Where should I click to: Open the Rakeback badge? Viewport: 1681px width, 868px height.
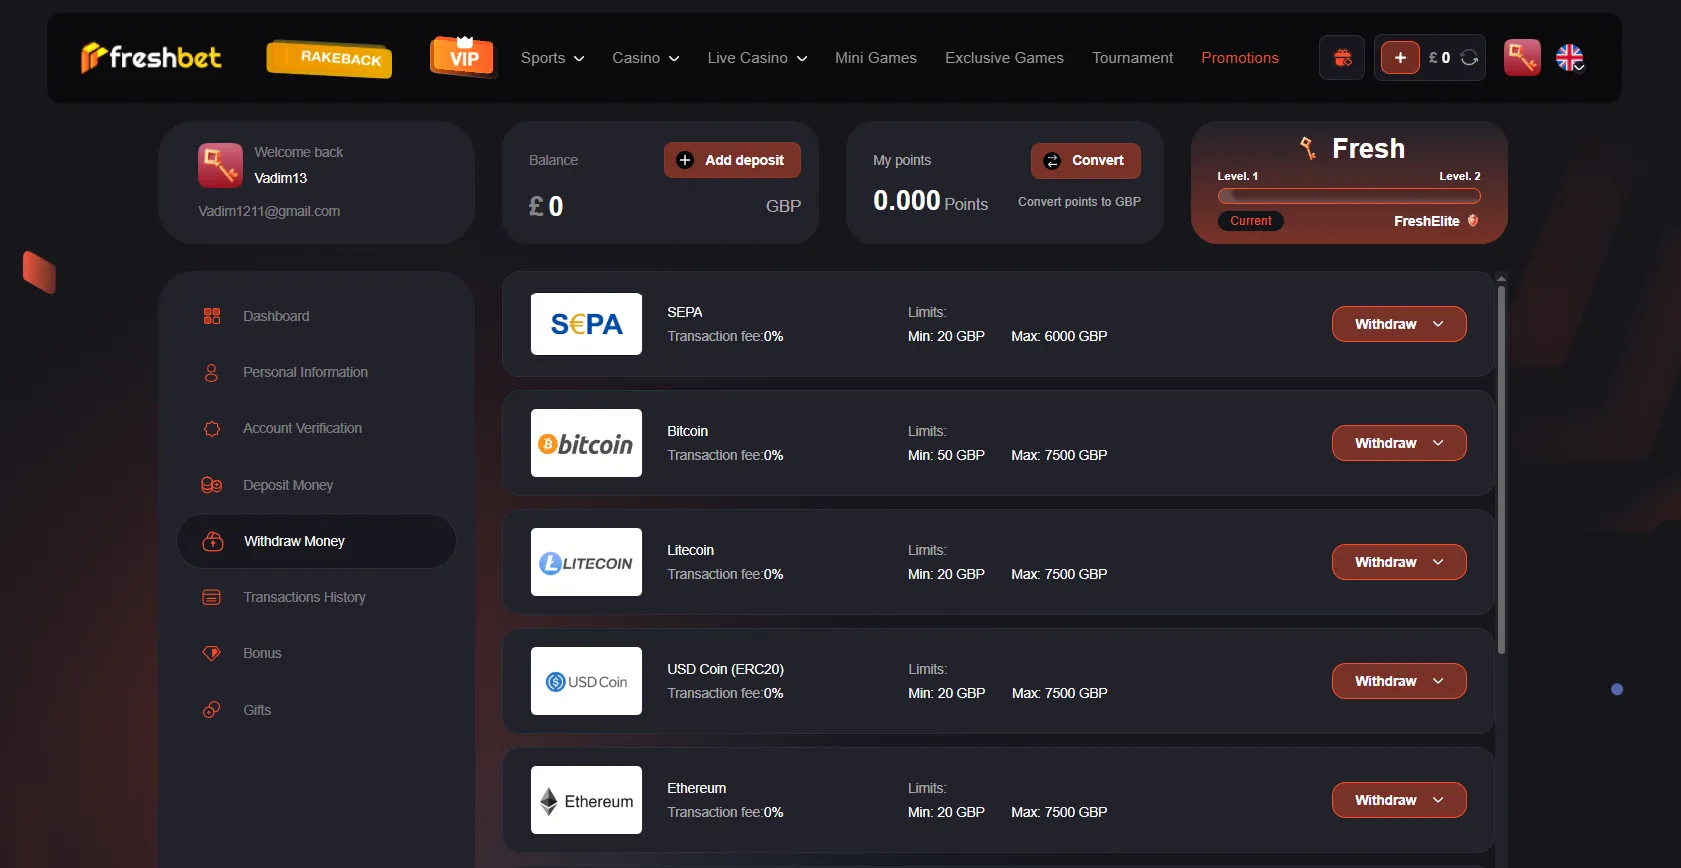[x=329, y=58]
